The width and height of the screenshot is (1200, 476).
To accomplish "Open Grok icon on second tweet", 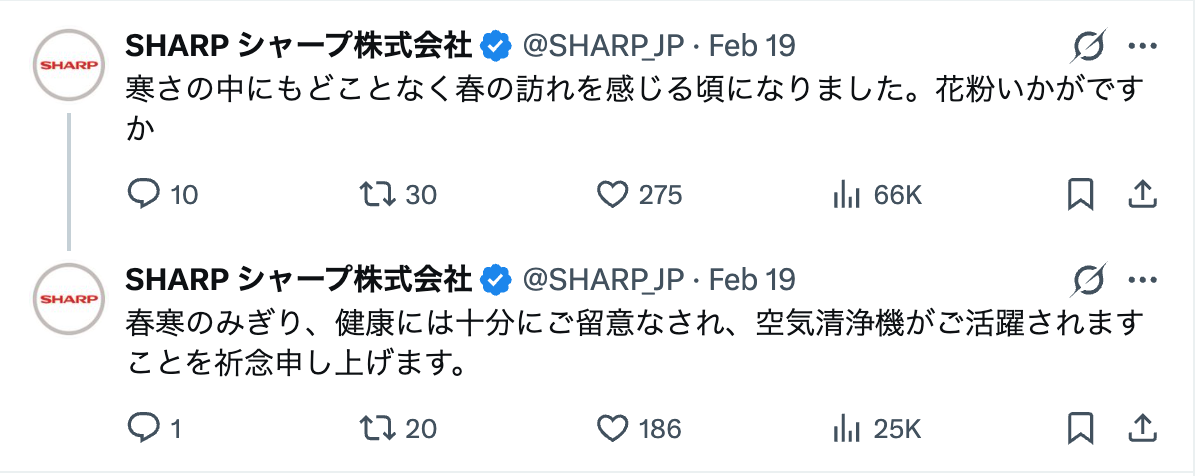I will 1089,279.
